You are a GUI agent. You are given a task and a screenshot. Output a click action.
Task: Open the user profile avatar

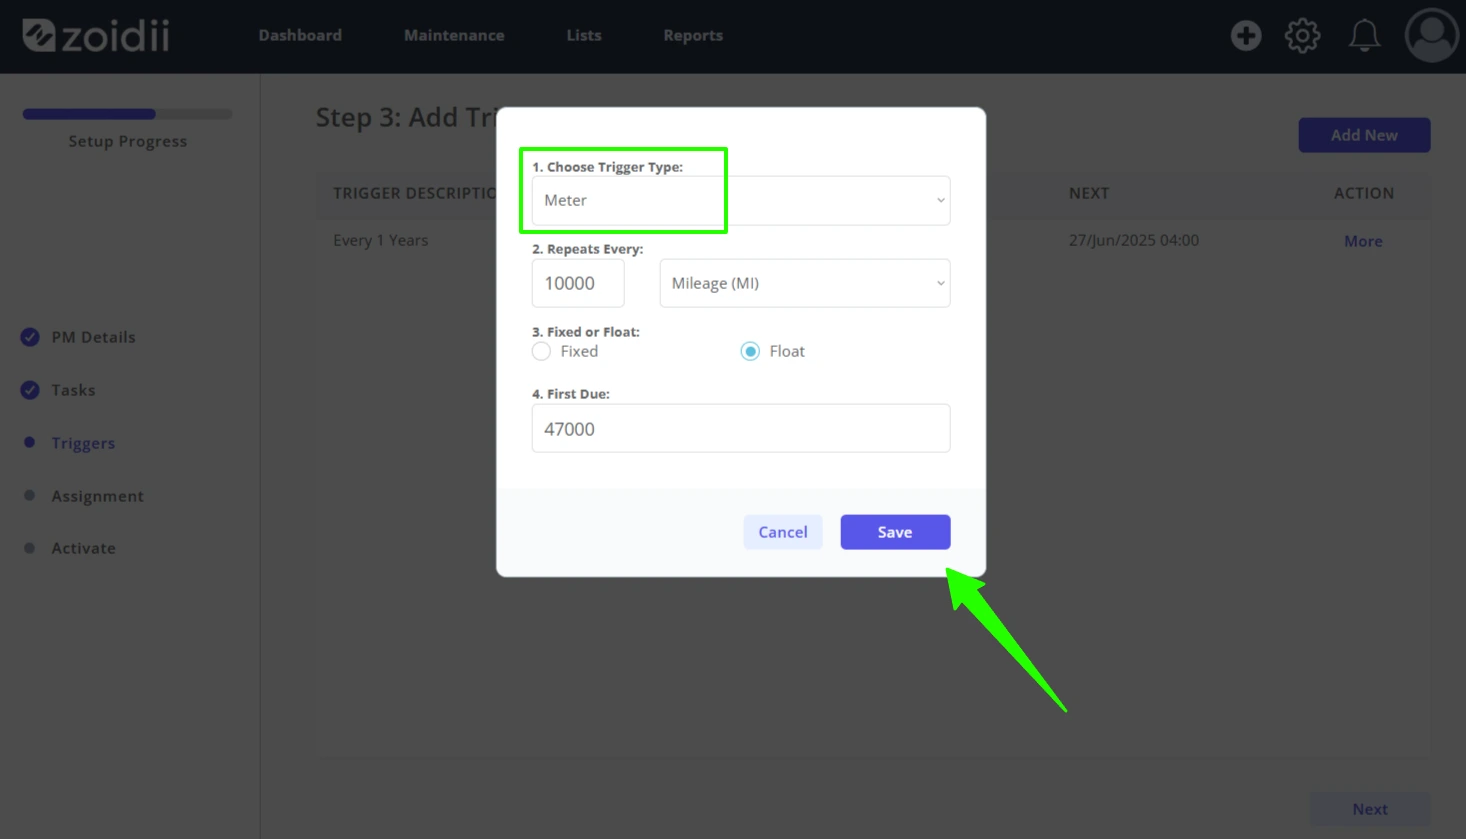coord(1431,36)
